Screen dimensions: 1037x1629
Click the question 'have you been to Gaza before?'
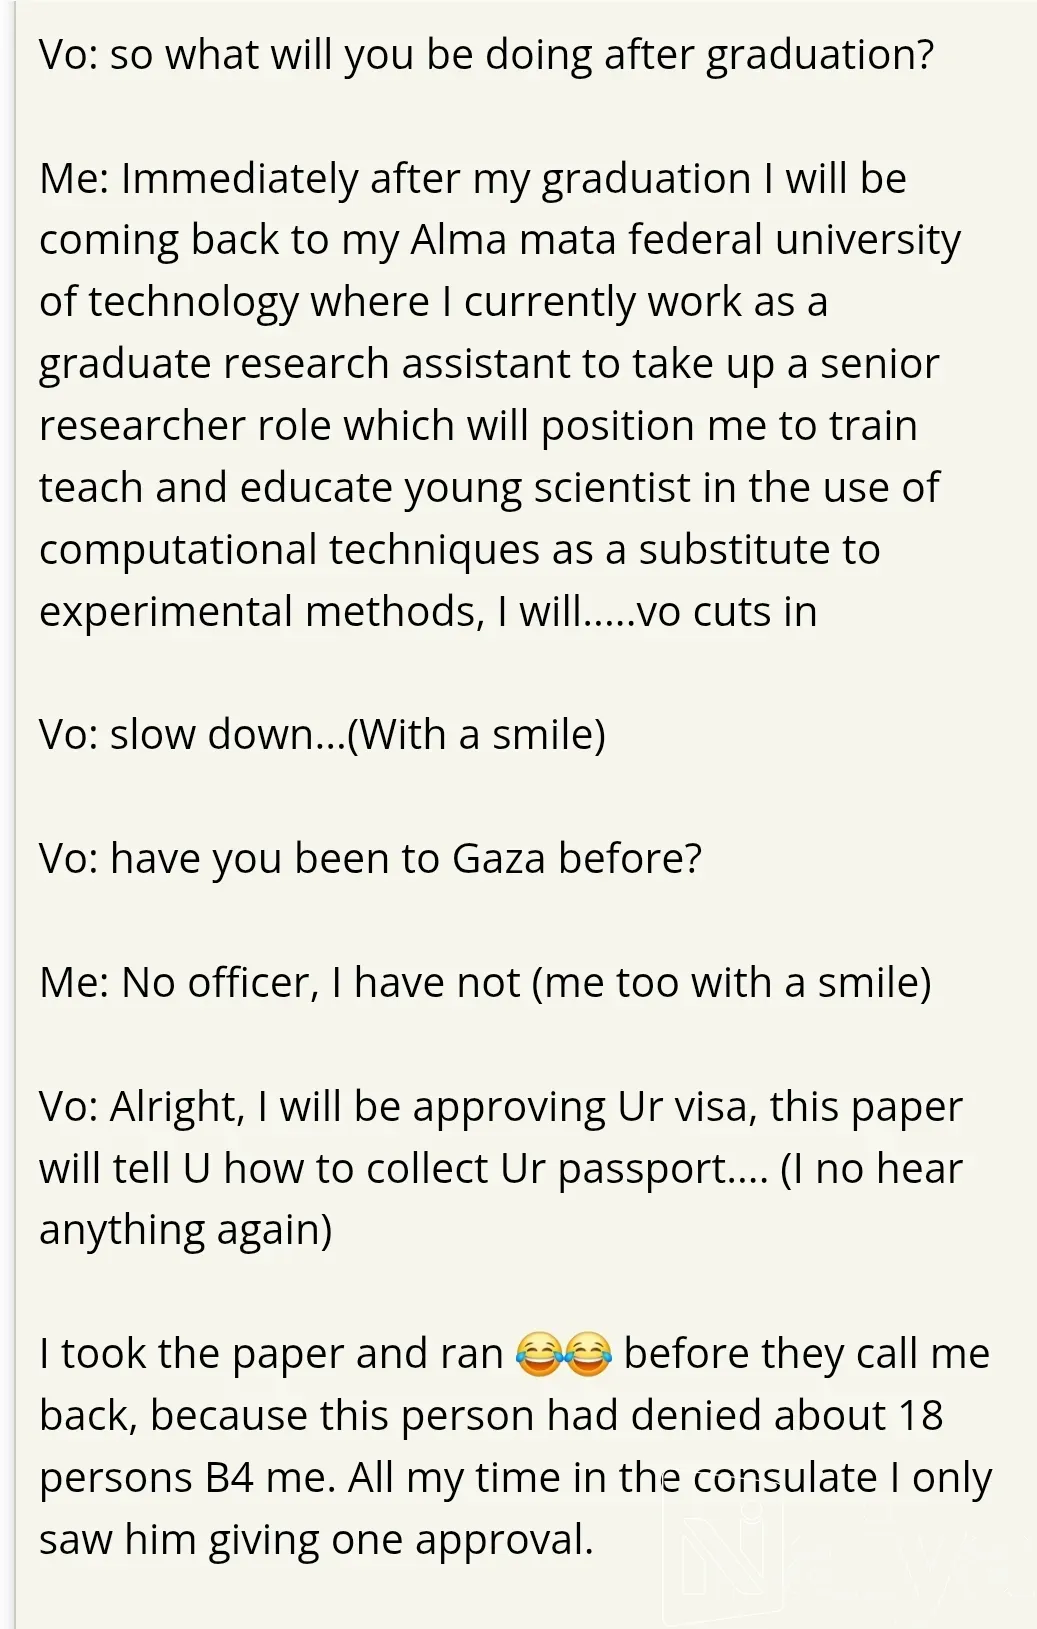[406, 859]
